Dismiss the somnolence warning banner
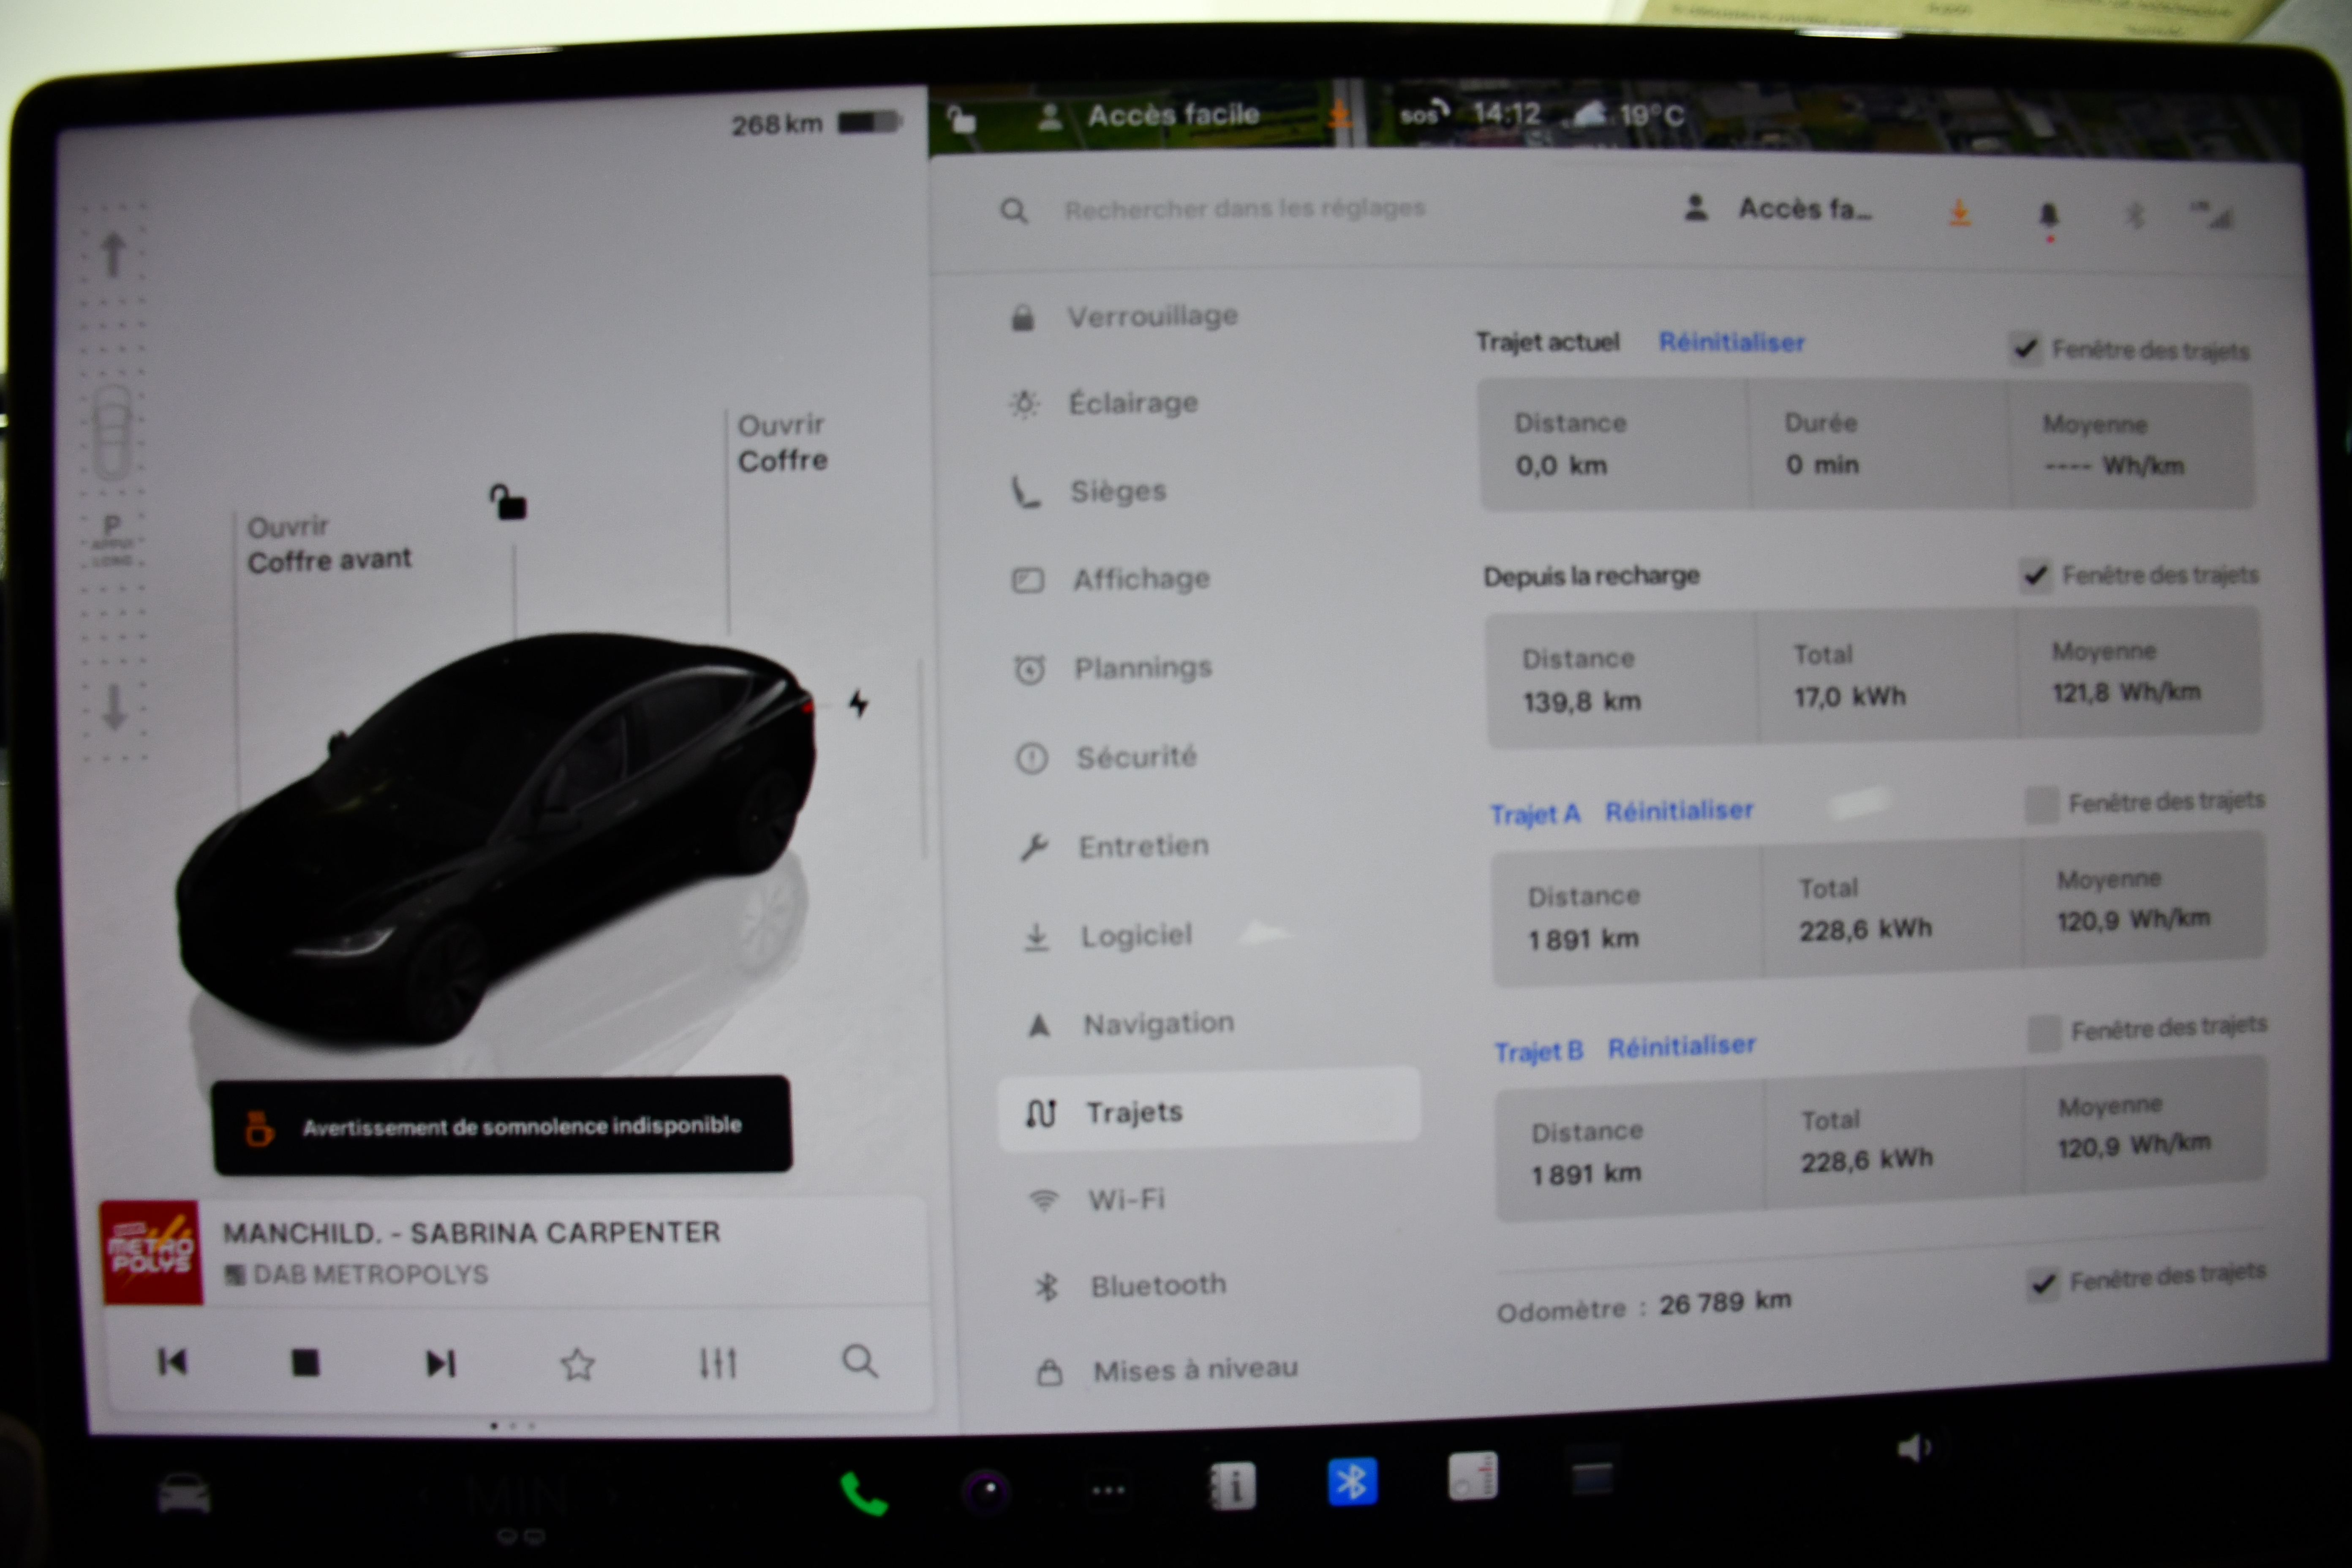The width and height of the screenshot is (2352, 1568). [x=501, y=1125]
